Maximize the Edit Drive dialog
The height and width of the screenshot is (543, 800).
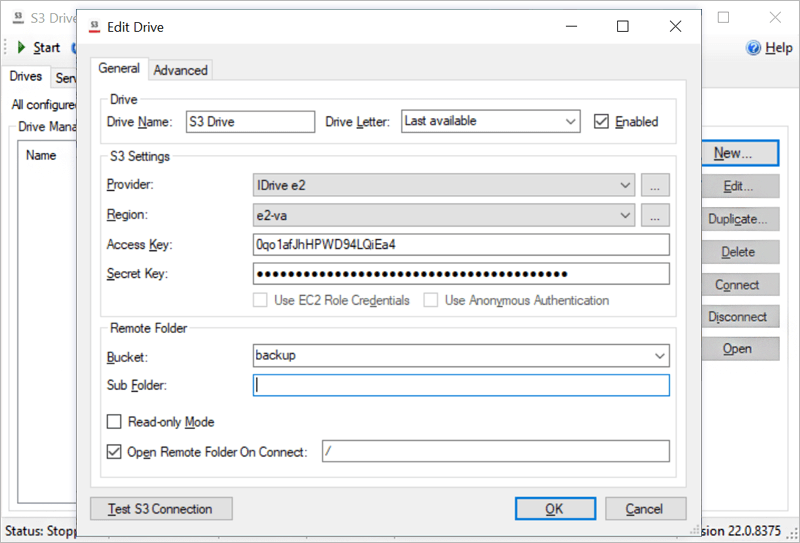tap(622, 26)
